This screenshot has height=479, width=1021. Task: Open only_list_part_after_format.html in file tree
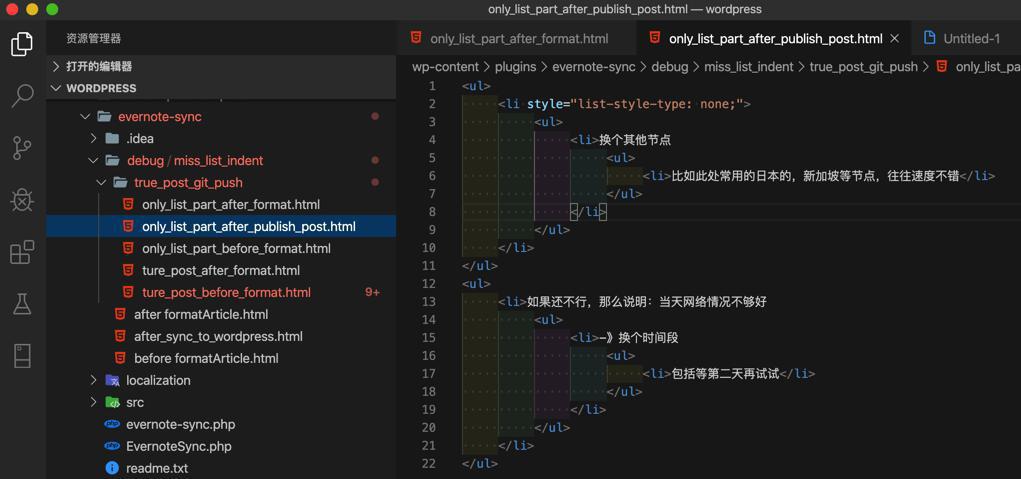(231, 204)
